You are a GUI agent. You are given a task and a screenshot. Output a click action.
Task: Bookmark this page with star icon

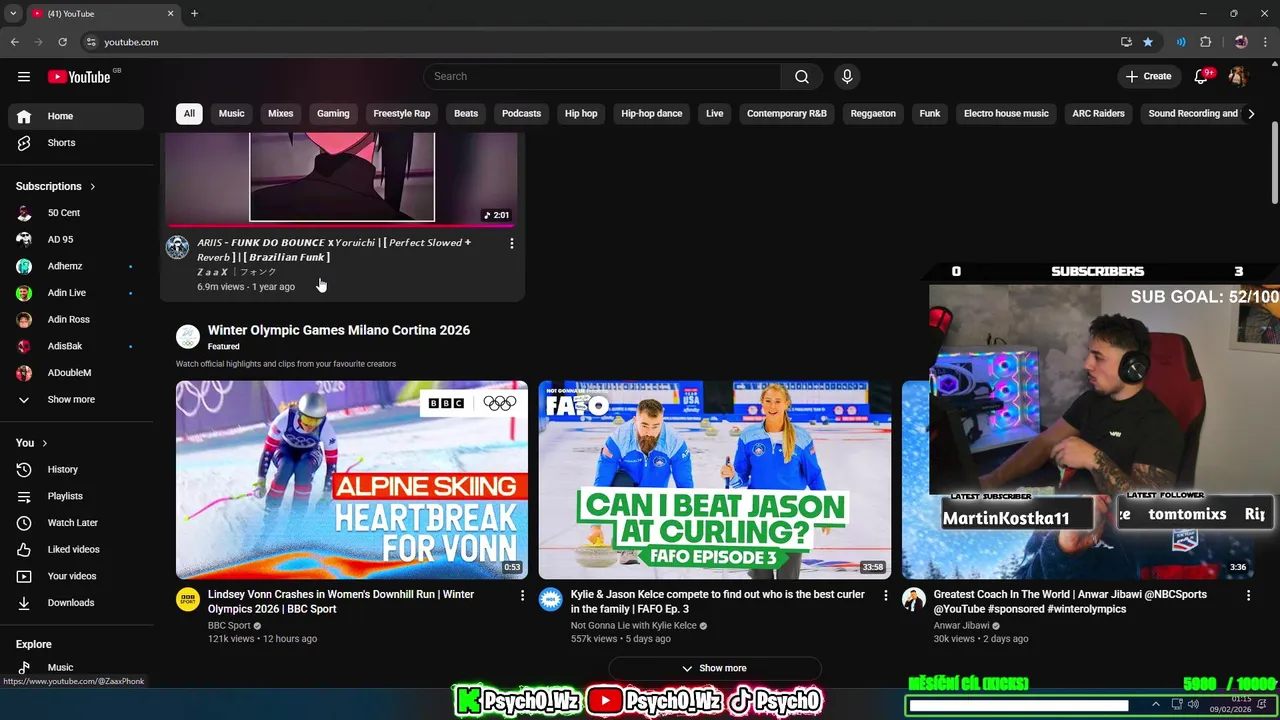[1148, 42]
